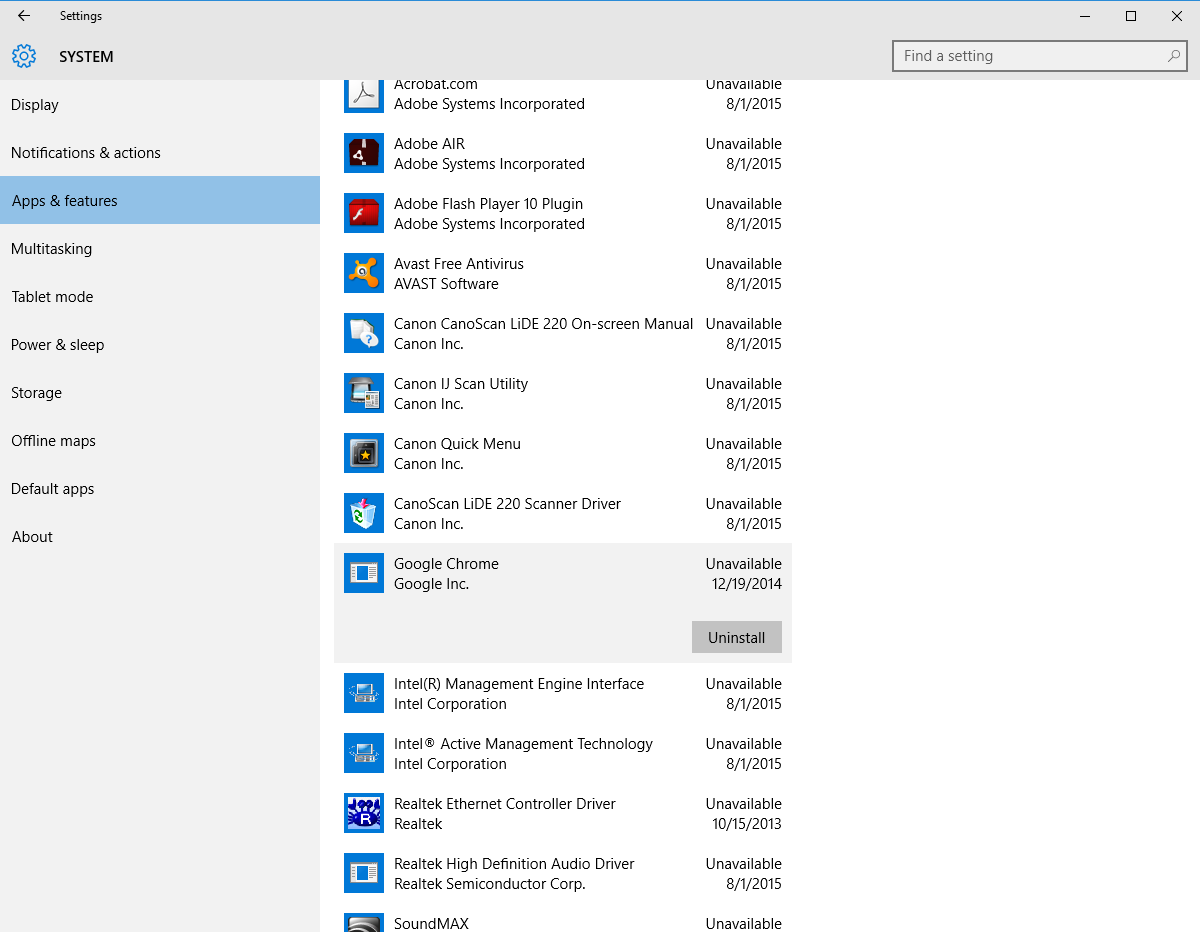Viewport: 1200px width, 932px height.
Task: Select the Adobe AIR app name
Action: [429, 144]
